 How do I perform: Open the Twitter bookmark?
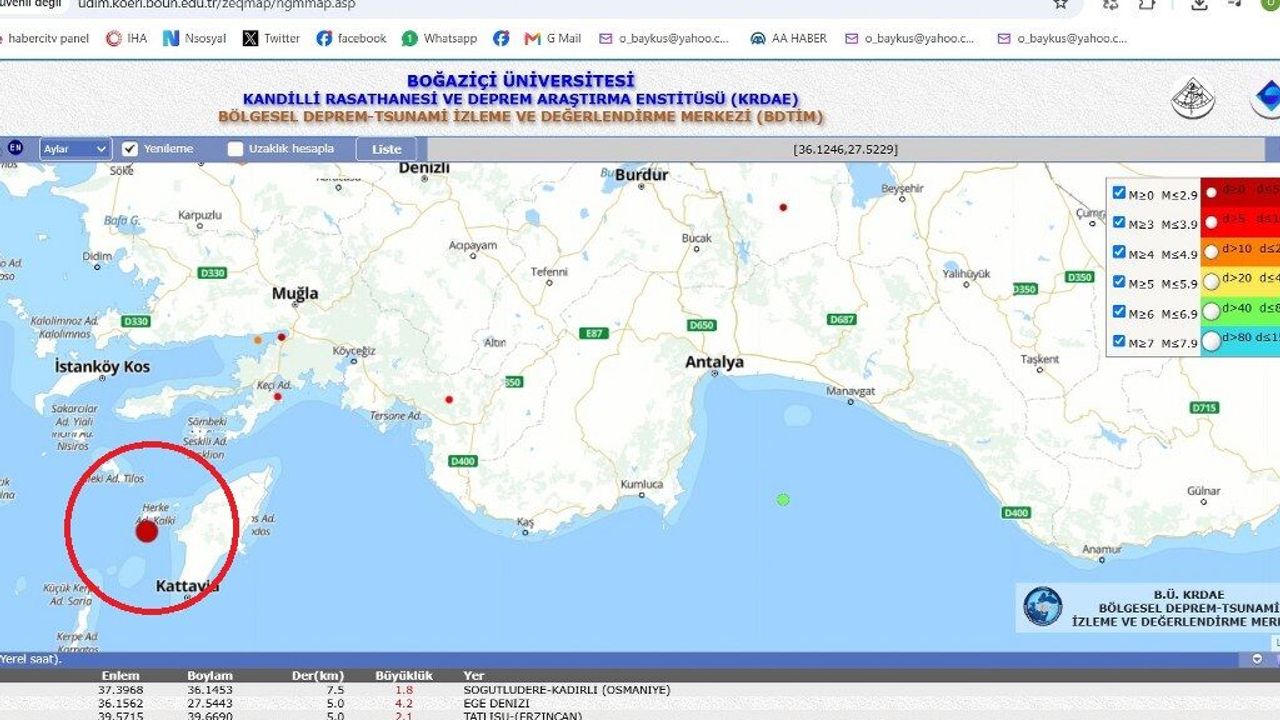click(271, 39)
